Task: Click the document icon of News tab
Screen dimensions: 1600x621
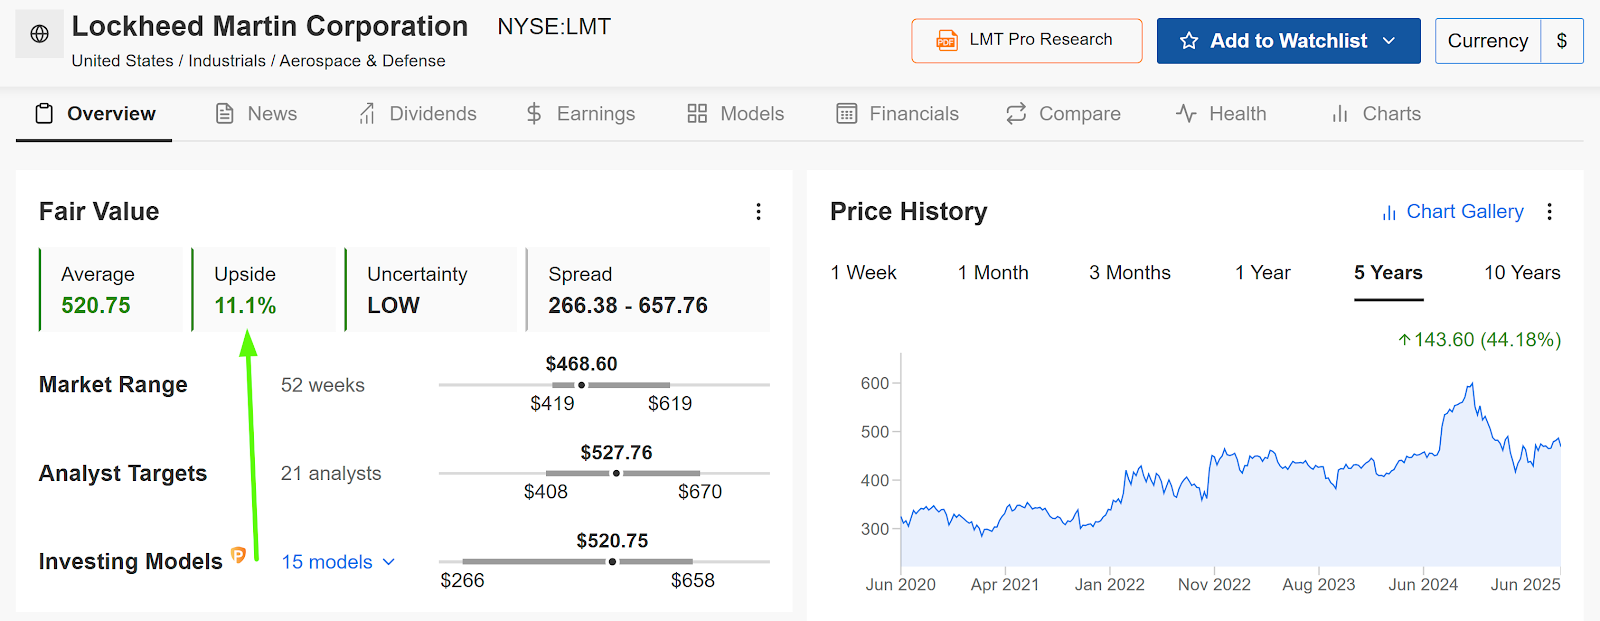Action: tap(225, 114)
